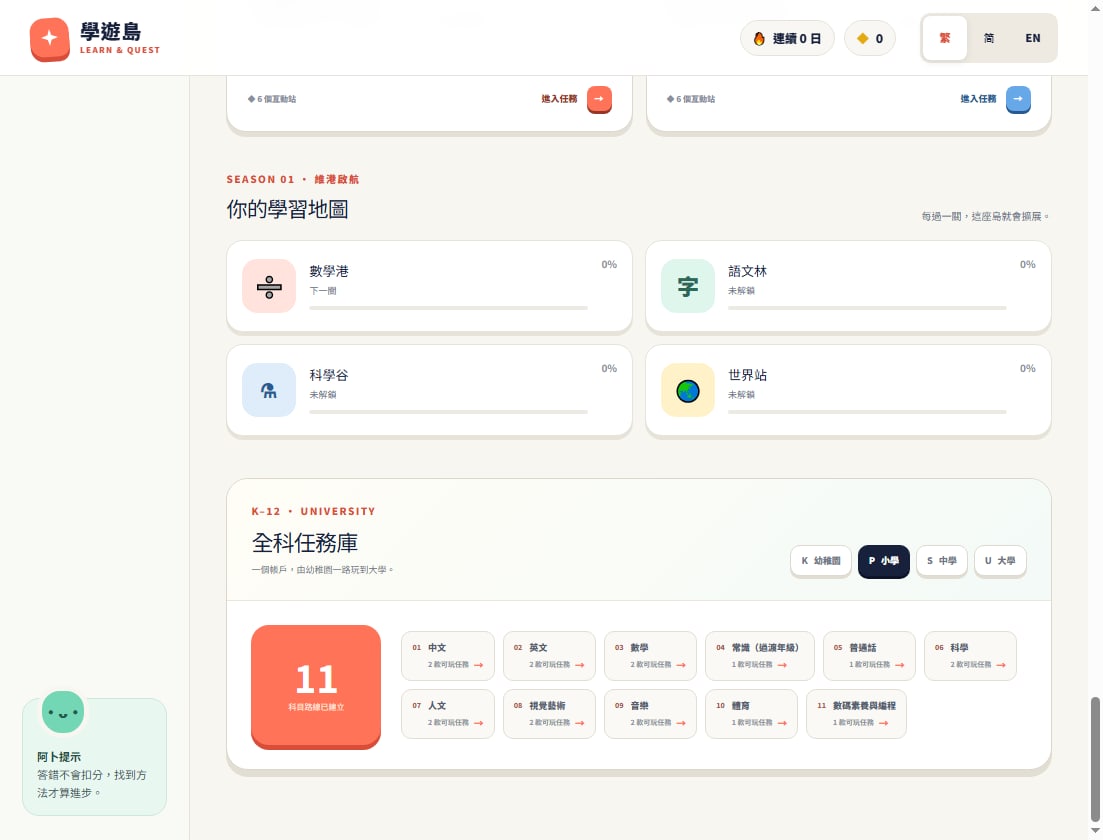Click the arrow in the 01 中文 card
The image size is (1103, 840).
click(x=479, y=665)
